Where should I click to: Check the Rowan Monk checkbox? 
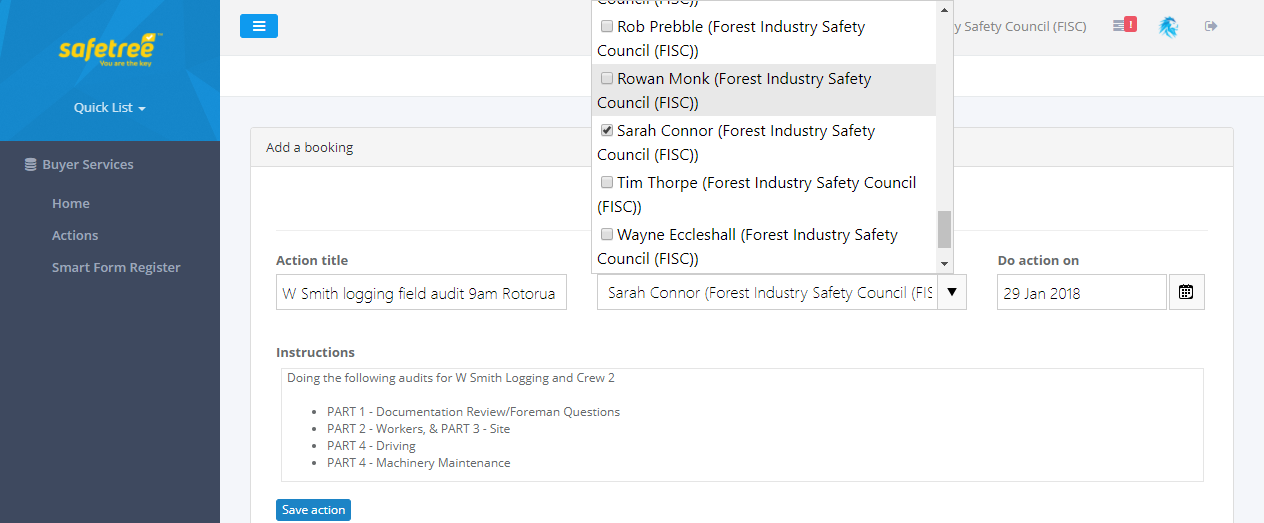click(606, 79)
